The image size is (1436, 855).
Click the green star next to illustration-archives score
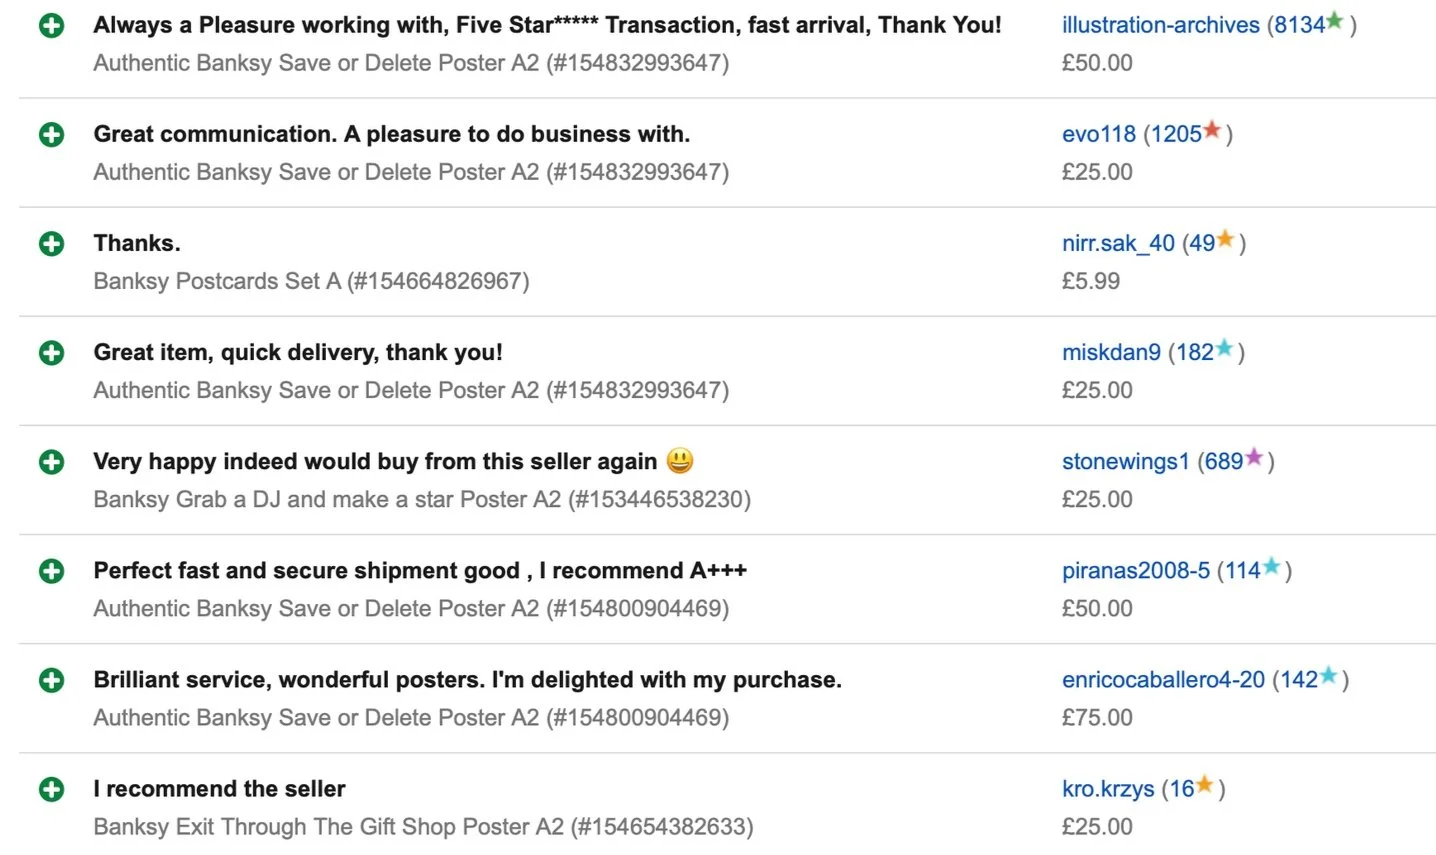click(1334, 21)
